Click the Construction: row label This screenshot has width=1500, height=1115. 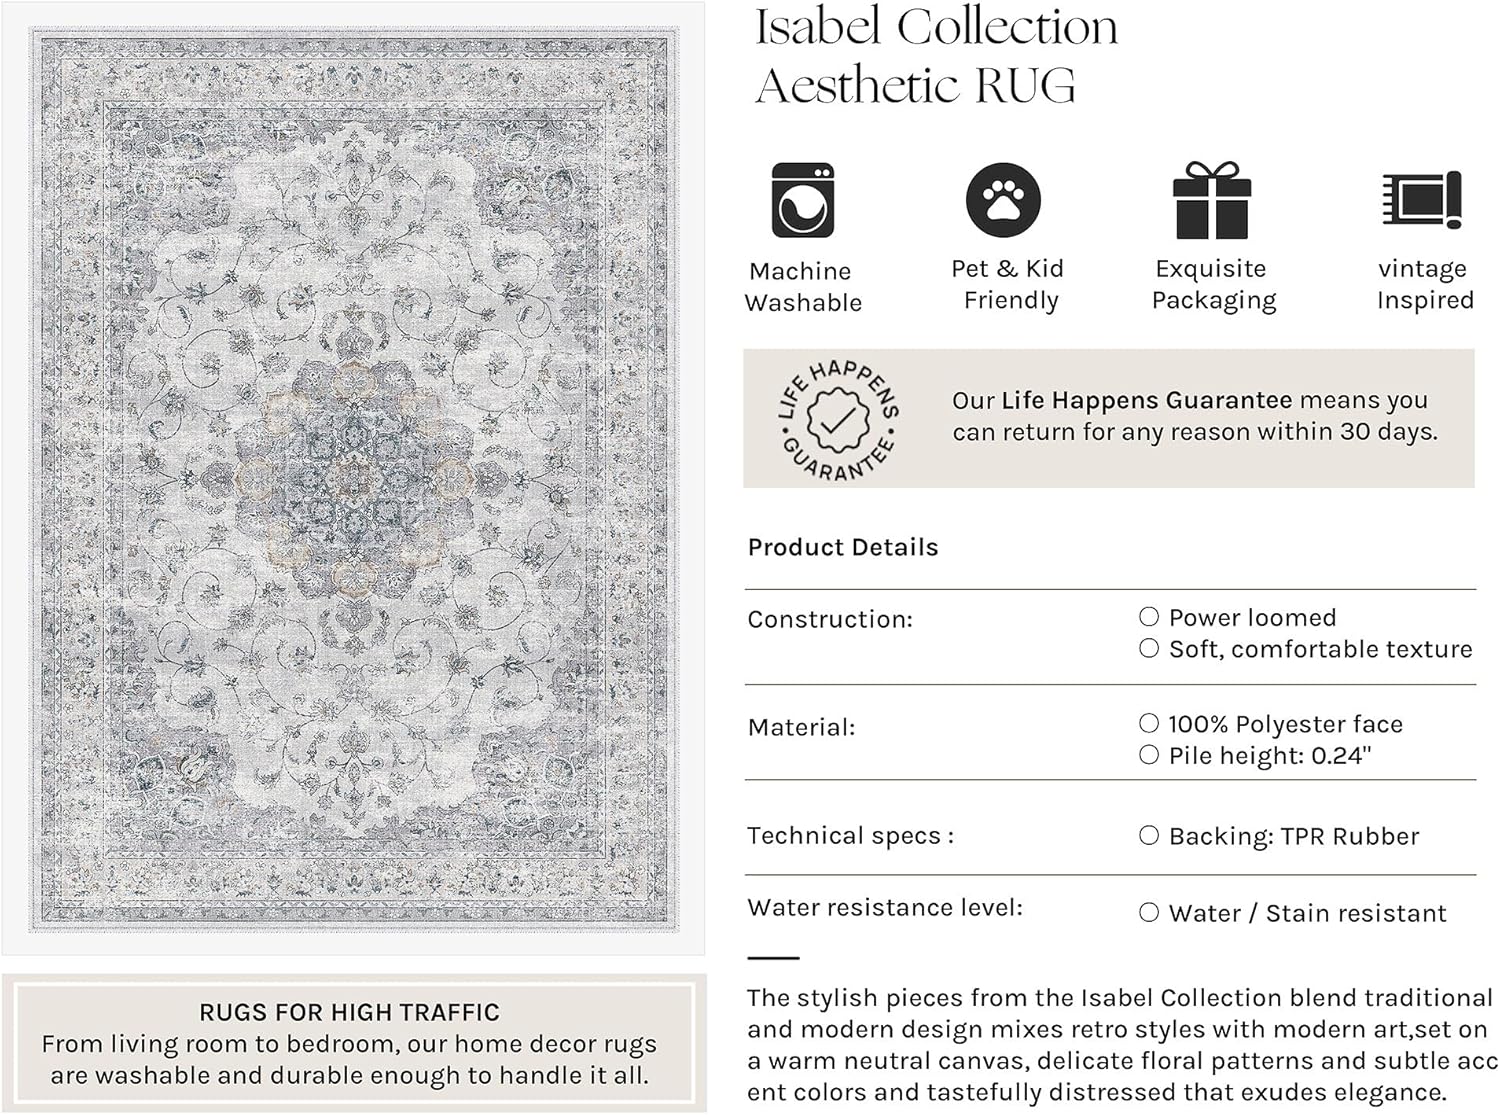point(830,619)
